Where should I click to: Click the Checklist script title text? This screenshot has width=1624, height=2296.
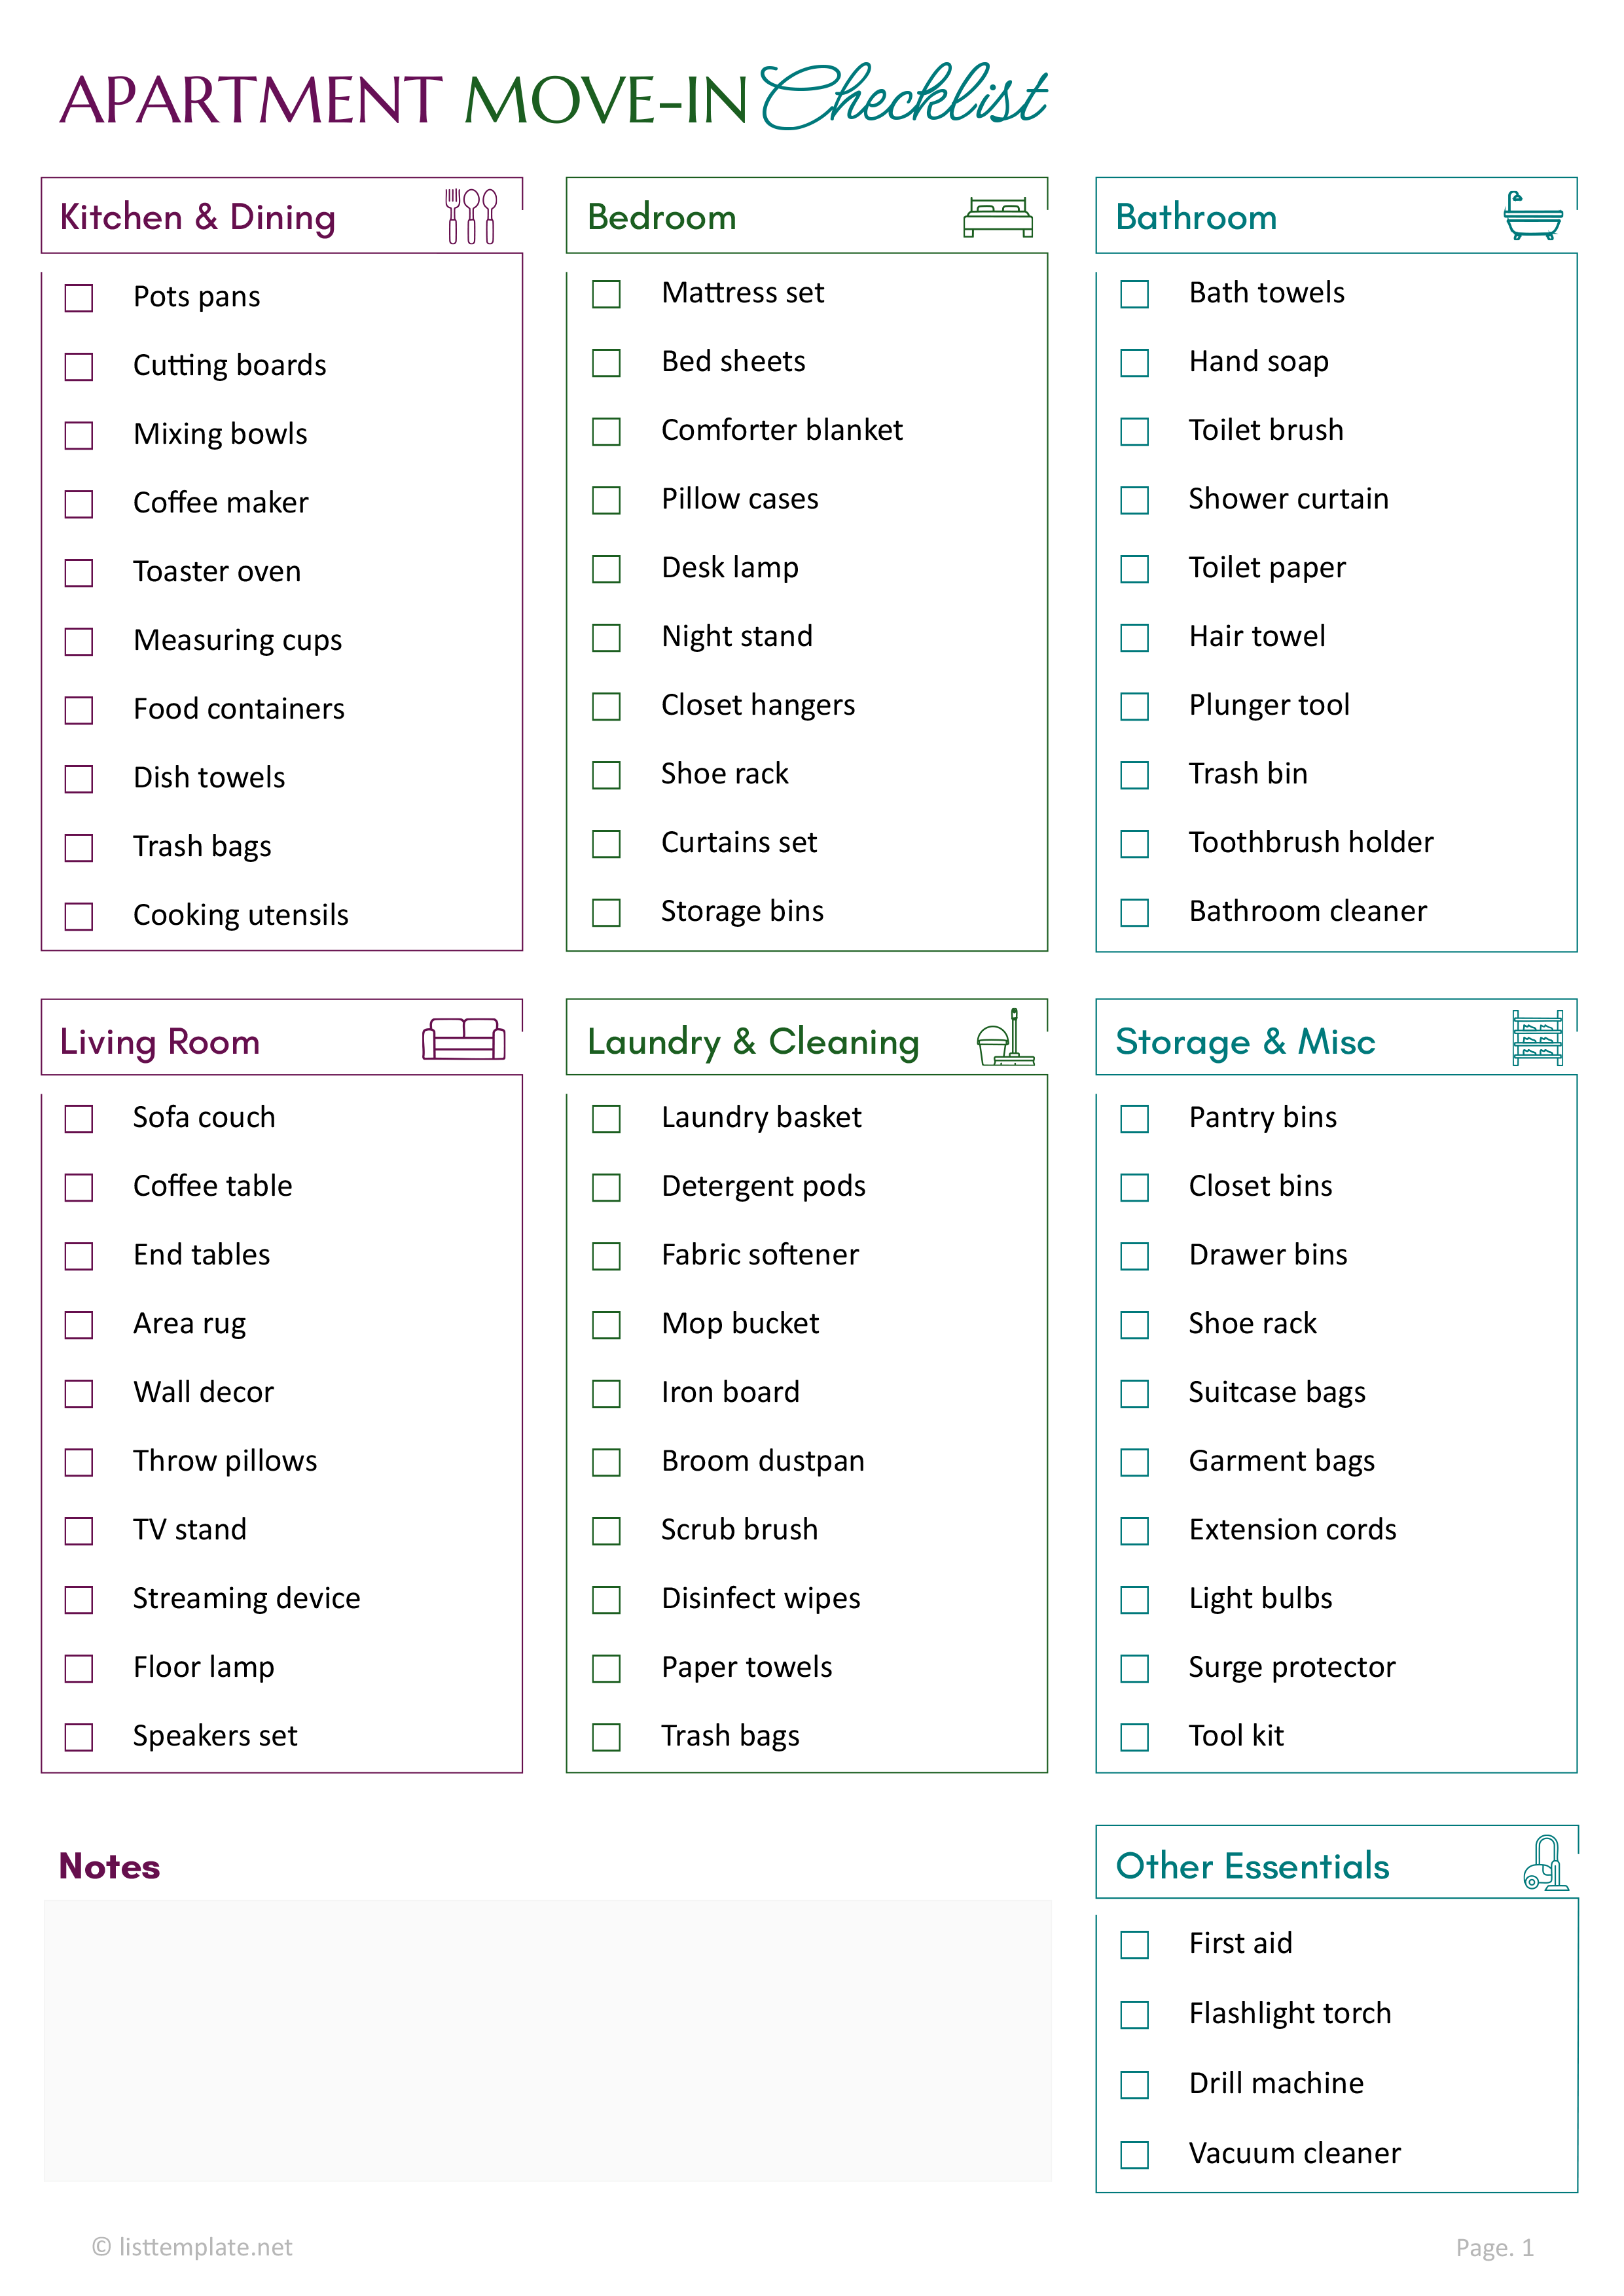pos(903,97)
